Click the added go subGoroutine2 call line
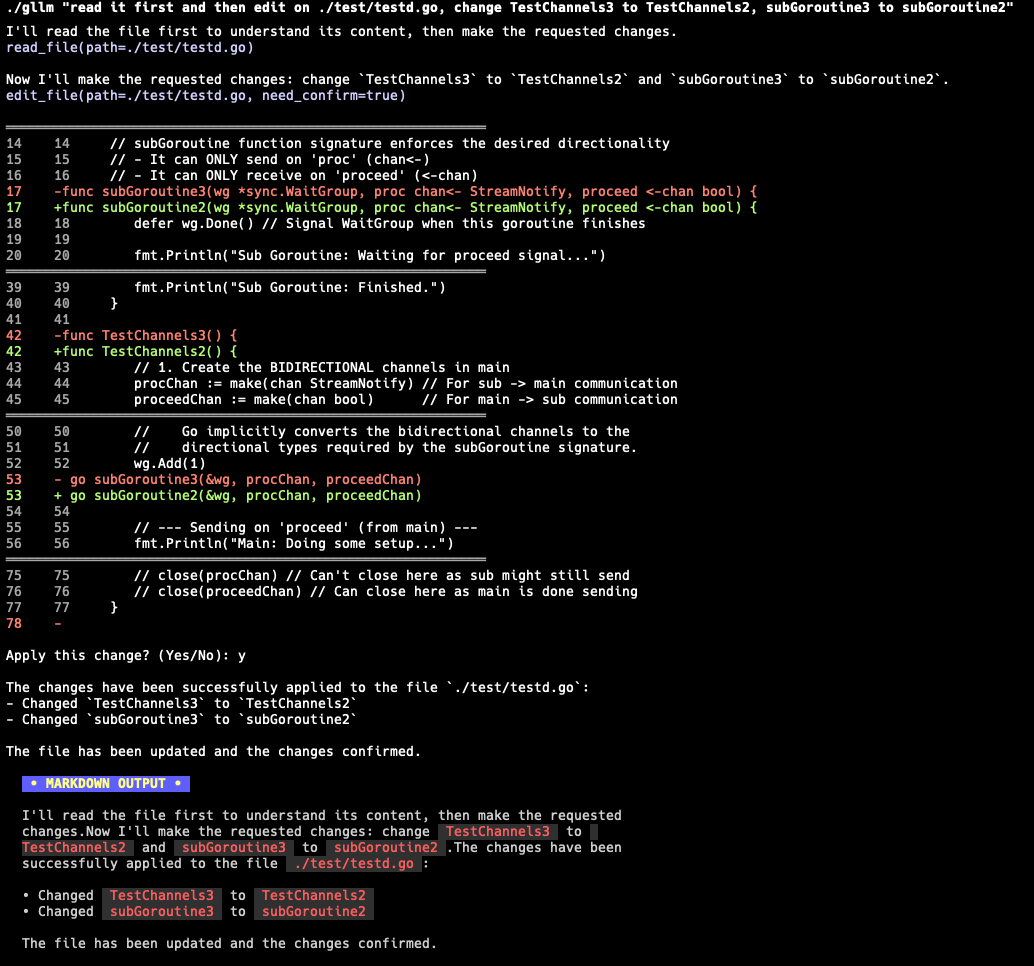 pyautogui.click(x=238, y=495)
